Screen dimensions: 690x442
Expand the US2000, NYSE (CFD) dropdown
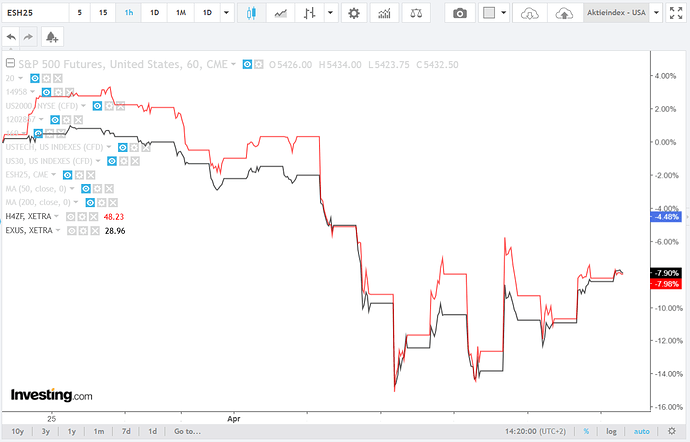click(83, 106)
